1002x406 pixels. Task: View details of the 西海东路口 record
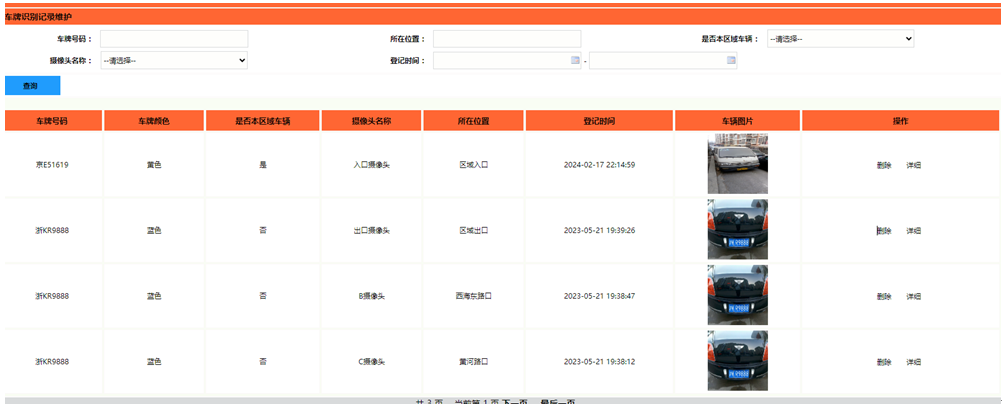[913, 297]
